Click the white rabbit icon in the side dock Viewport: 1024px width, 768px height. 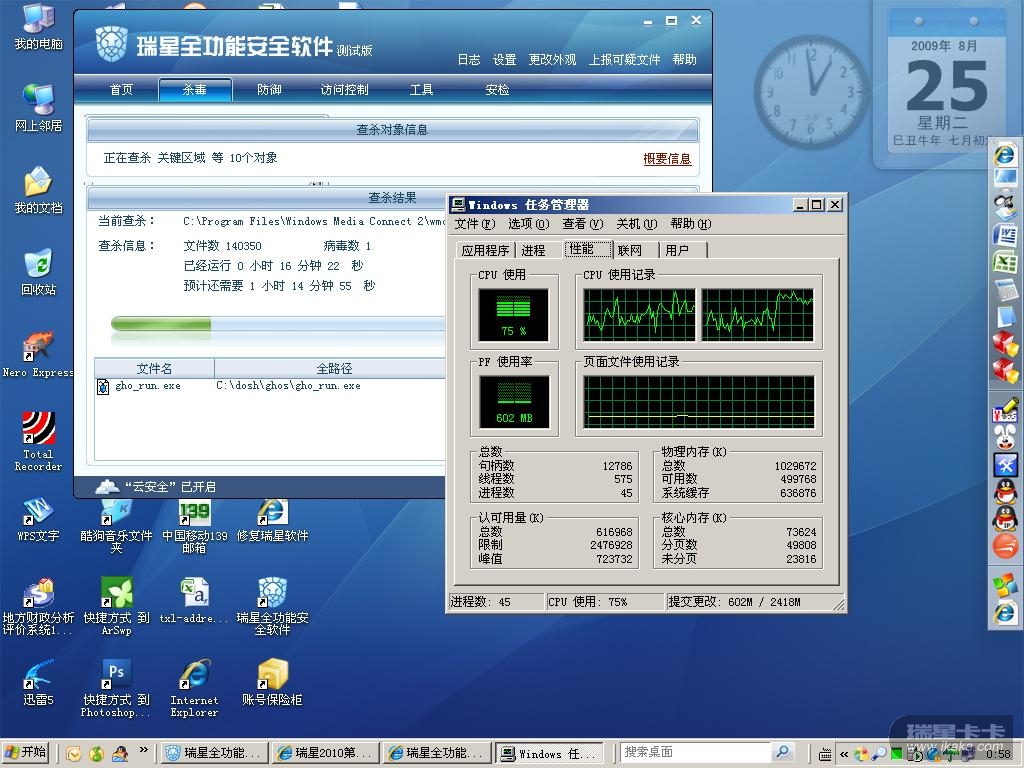[x=1005, y=436]
